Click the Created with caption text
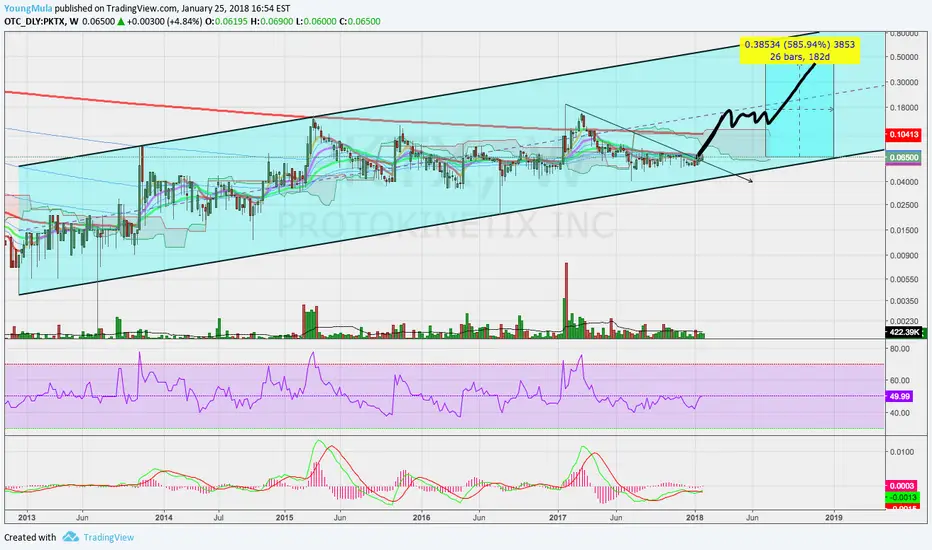This screenshot has height=550, width=932. (x=30, y=538)
